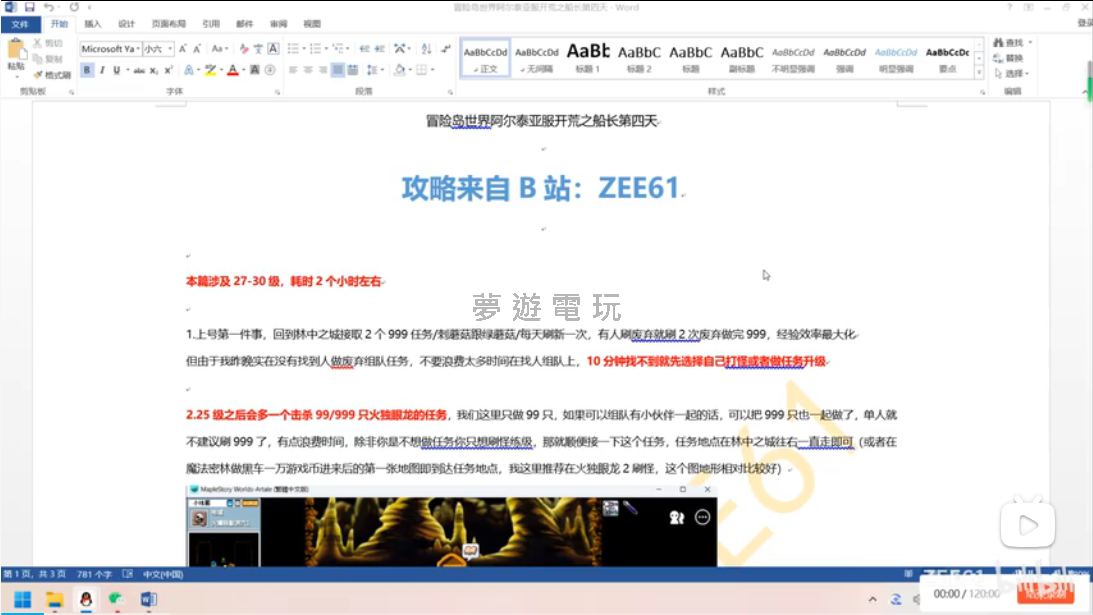Open Word from the Windows taskbar
Image resolution: width=1093 pixels, height=615 pixels.
coord(149,599)
